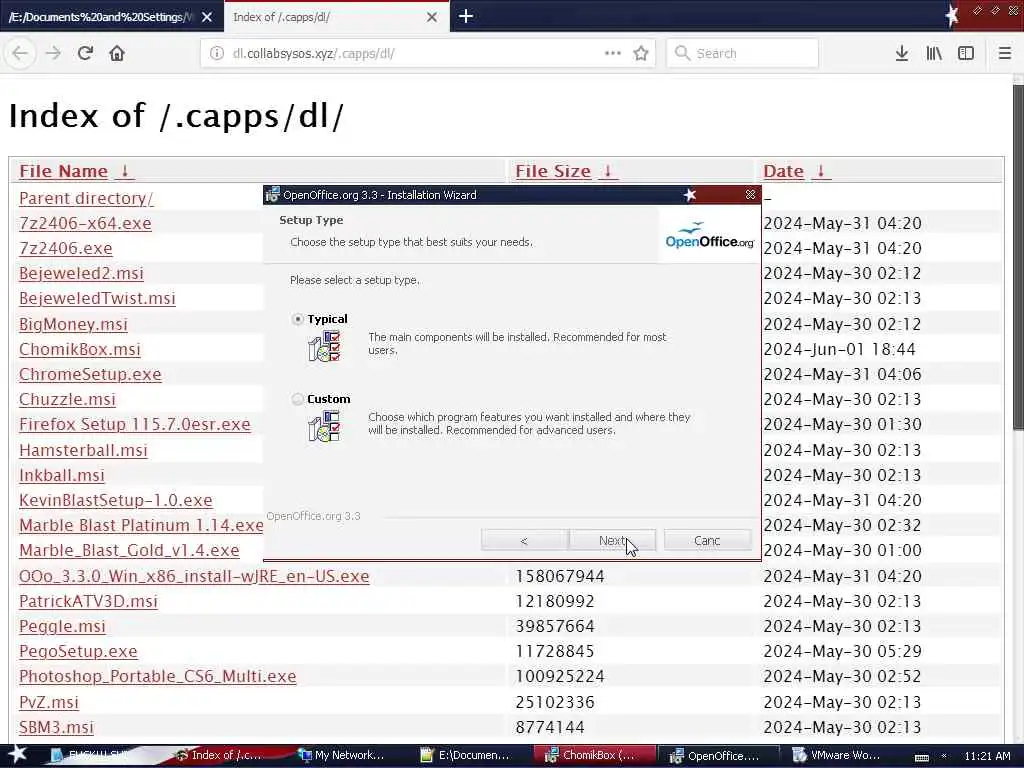
Task: Download ChromeSetup.exe
Action: coord(90,374)
